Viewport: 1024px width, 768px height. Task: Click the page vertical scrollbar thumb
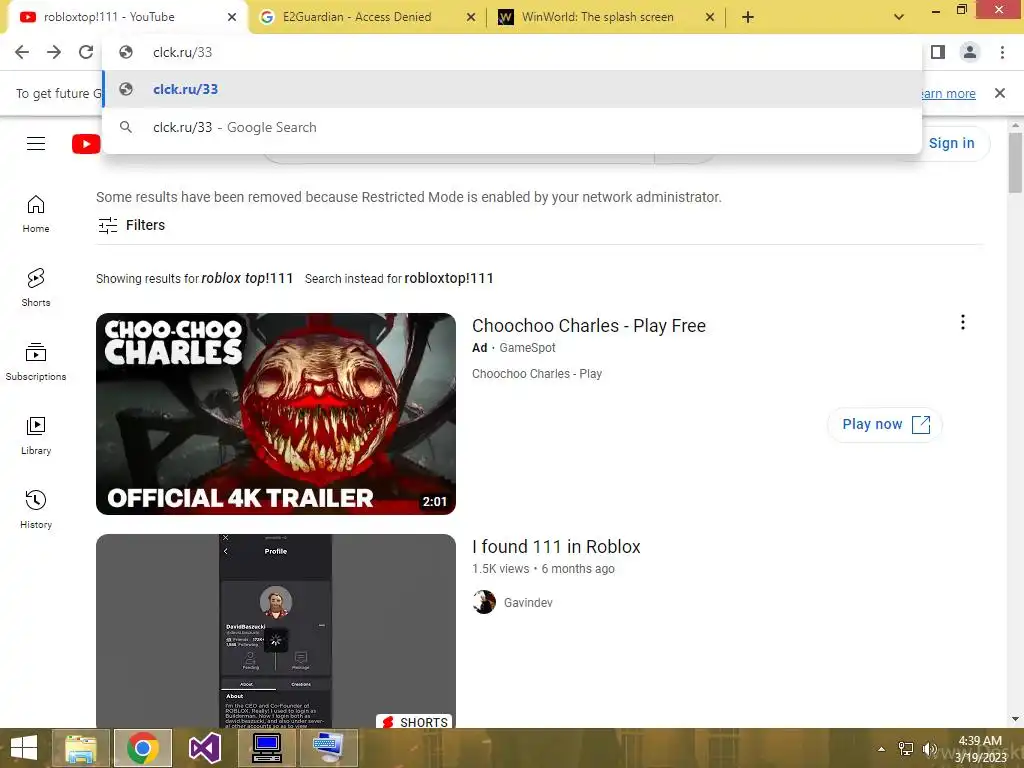click(1015, 163)
